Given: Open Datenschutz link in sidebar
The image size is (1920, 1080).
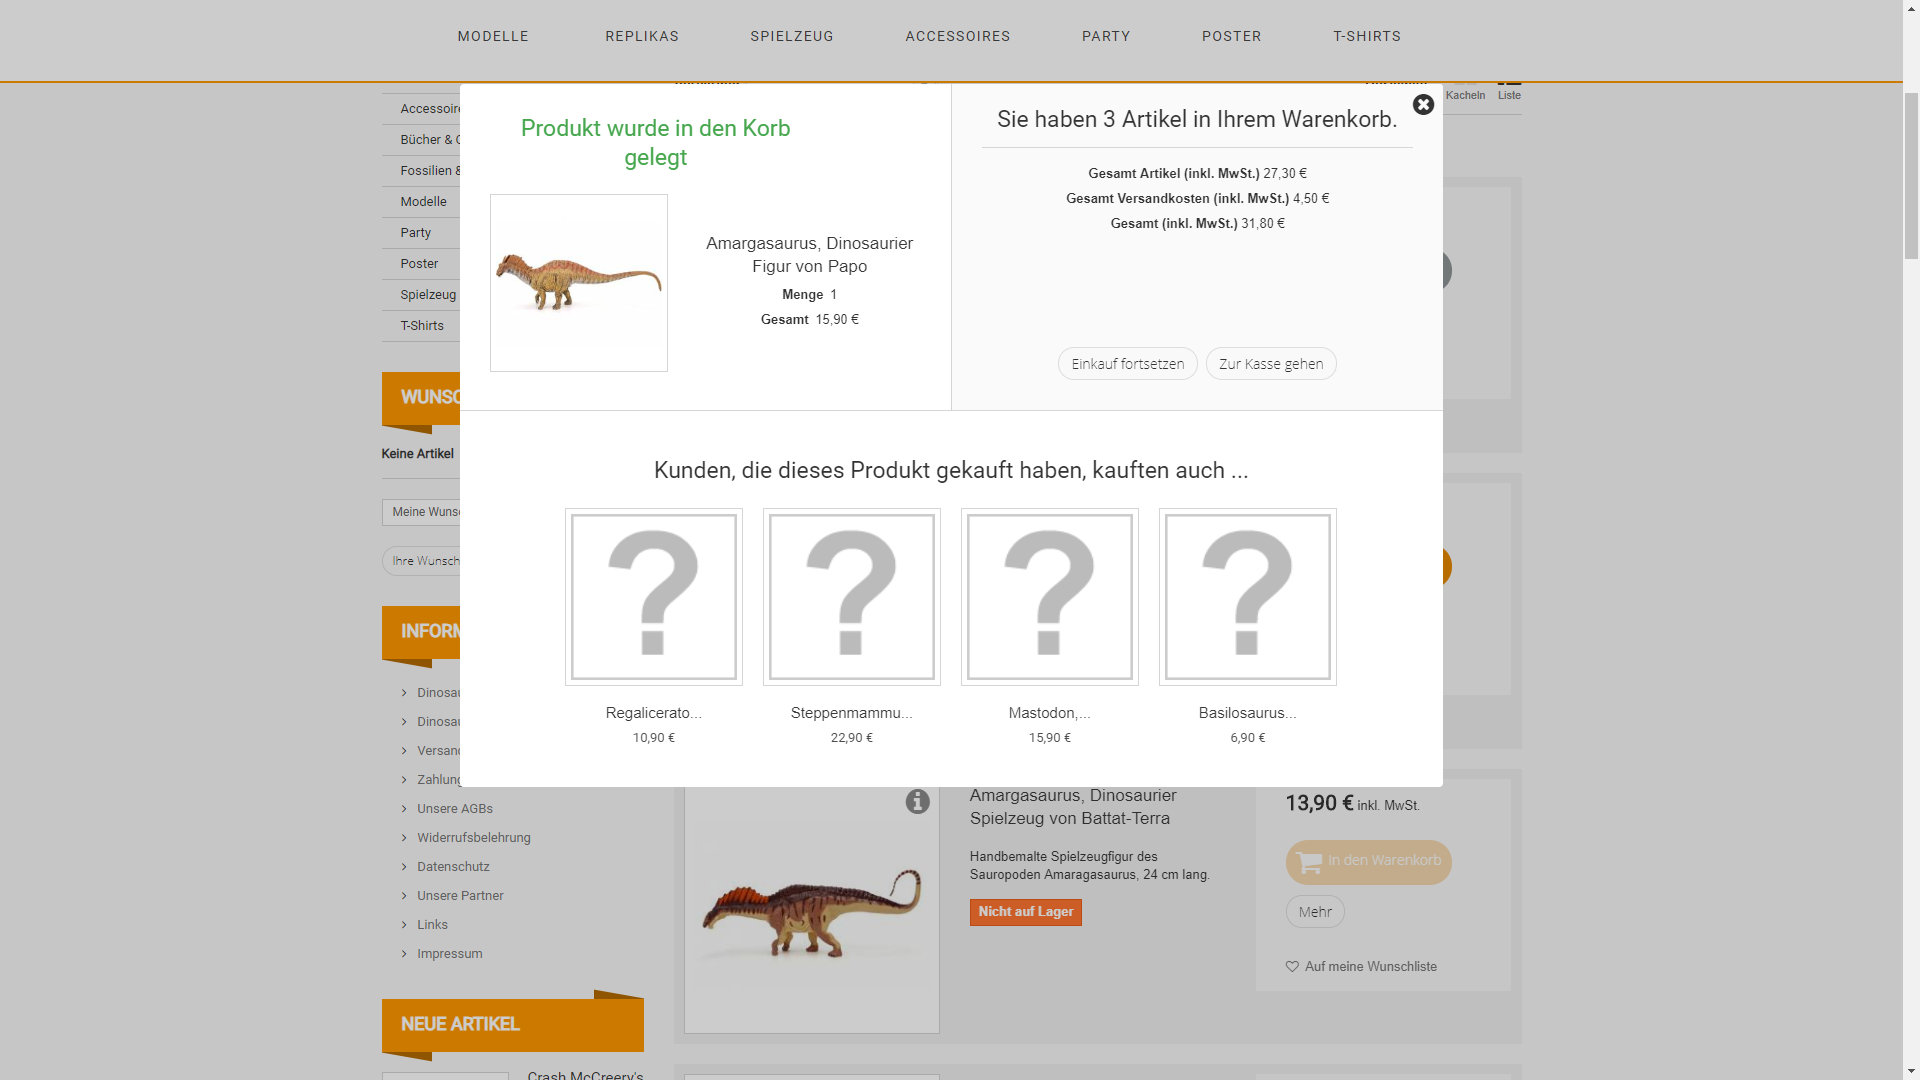Looking at the screenshot, I should [453, 867].
